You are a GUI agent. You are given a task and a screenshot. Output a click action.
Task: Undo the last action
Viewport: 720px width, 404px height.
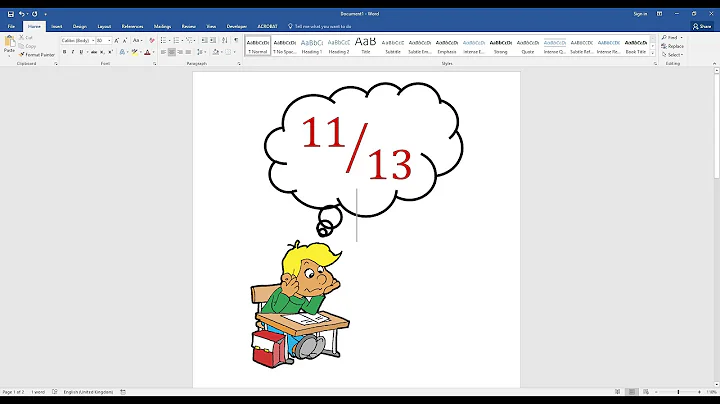click(21, 14)
